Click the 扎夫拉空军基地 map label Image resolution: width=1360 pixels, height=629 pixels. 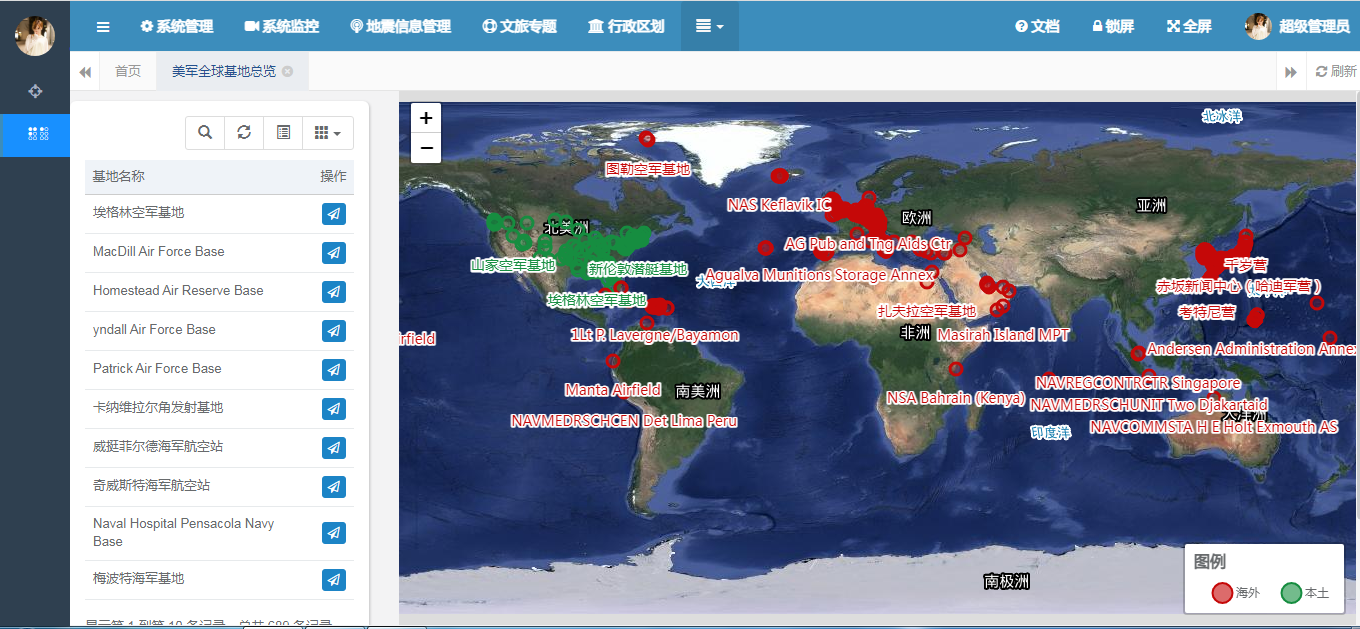(927, 311)
